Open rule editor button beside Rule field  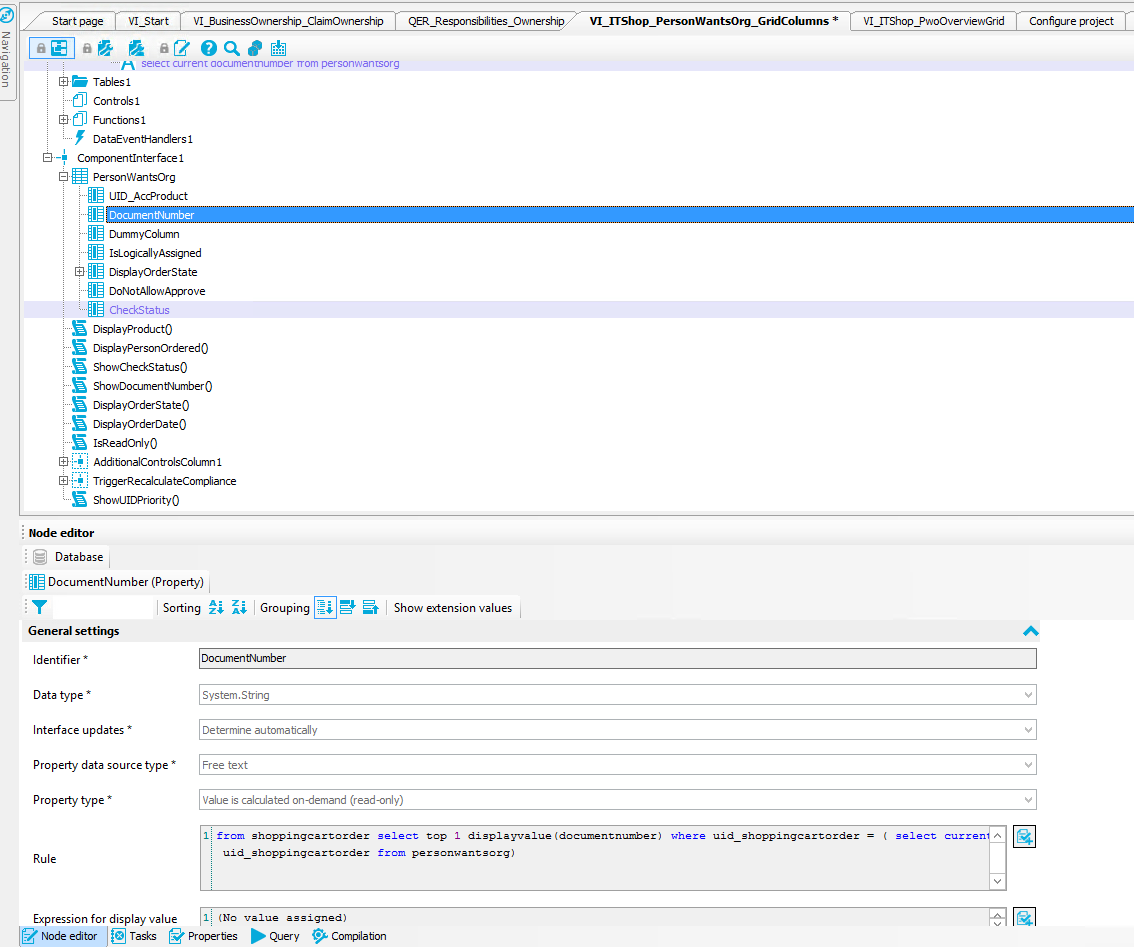(x=1024, y=837)
